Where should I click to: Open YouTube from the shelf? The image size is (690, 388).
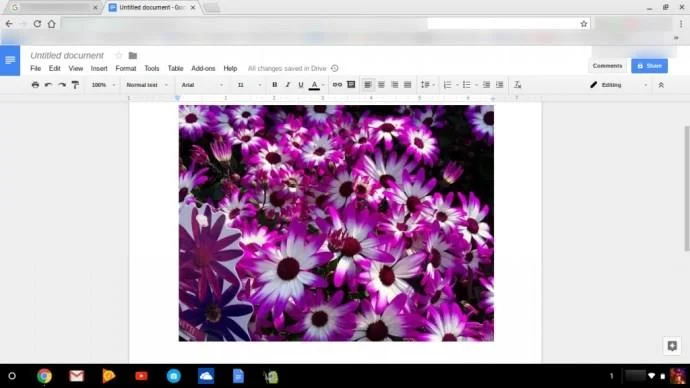(x=141, y=376)
